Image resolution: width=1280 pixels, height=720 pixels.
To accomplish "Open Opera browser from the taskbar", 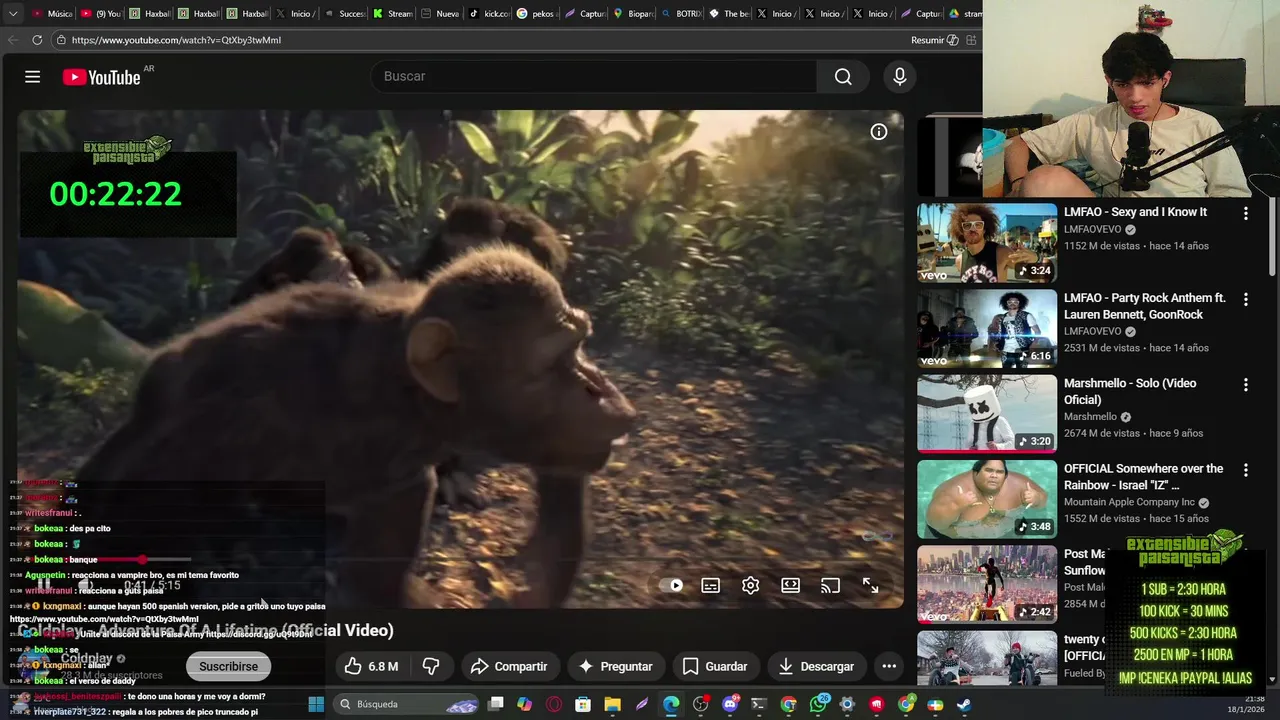I will point(554,704).
